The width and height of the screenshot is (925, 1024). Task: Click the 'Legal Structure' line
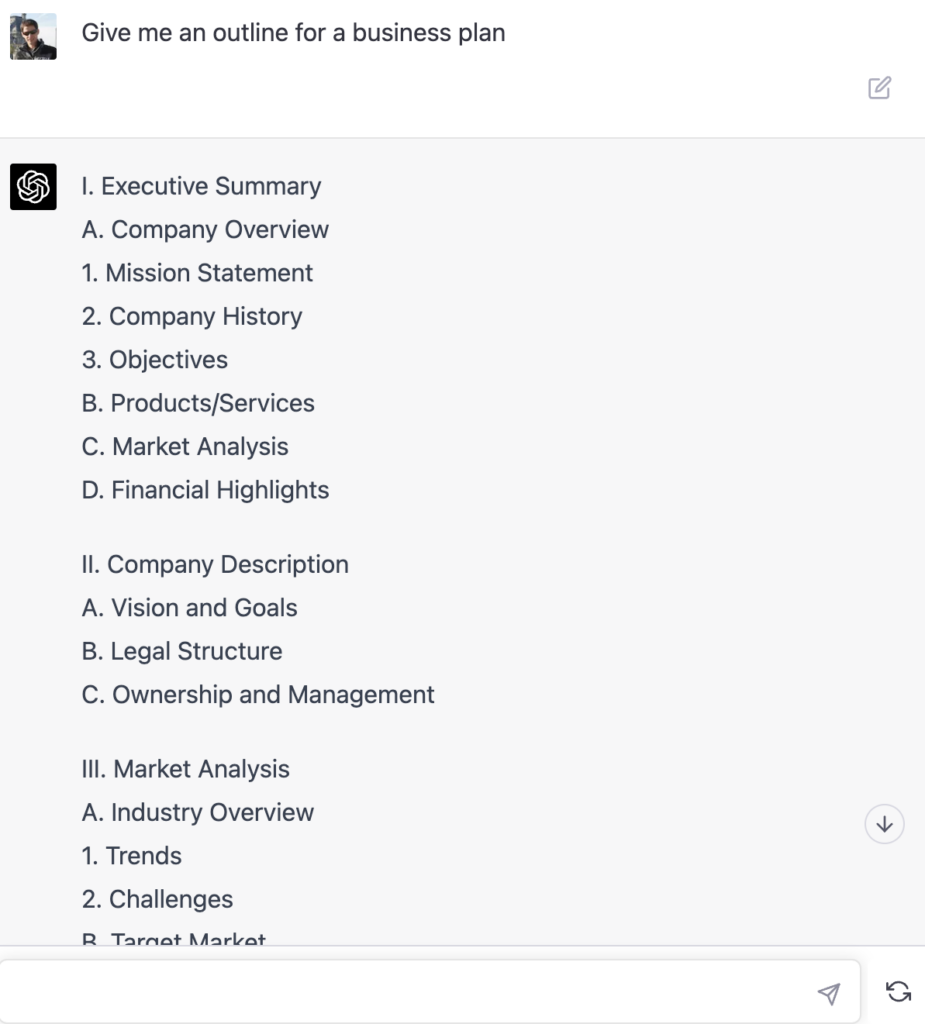[x=183, y=651]
